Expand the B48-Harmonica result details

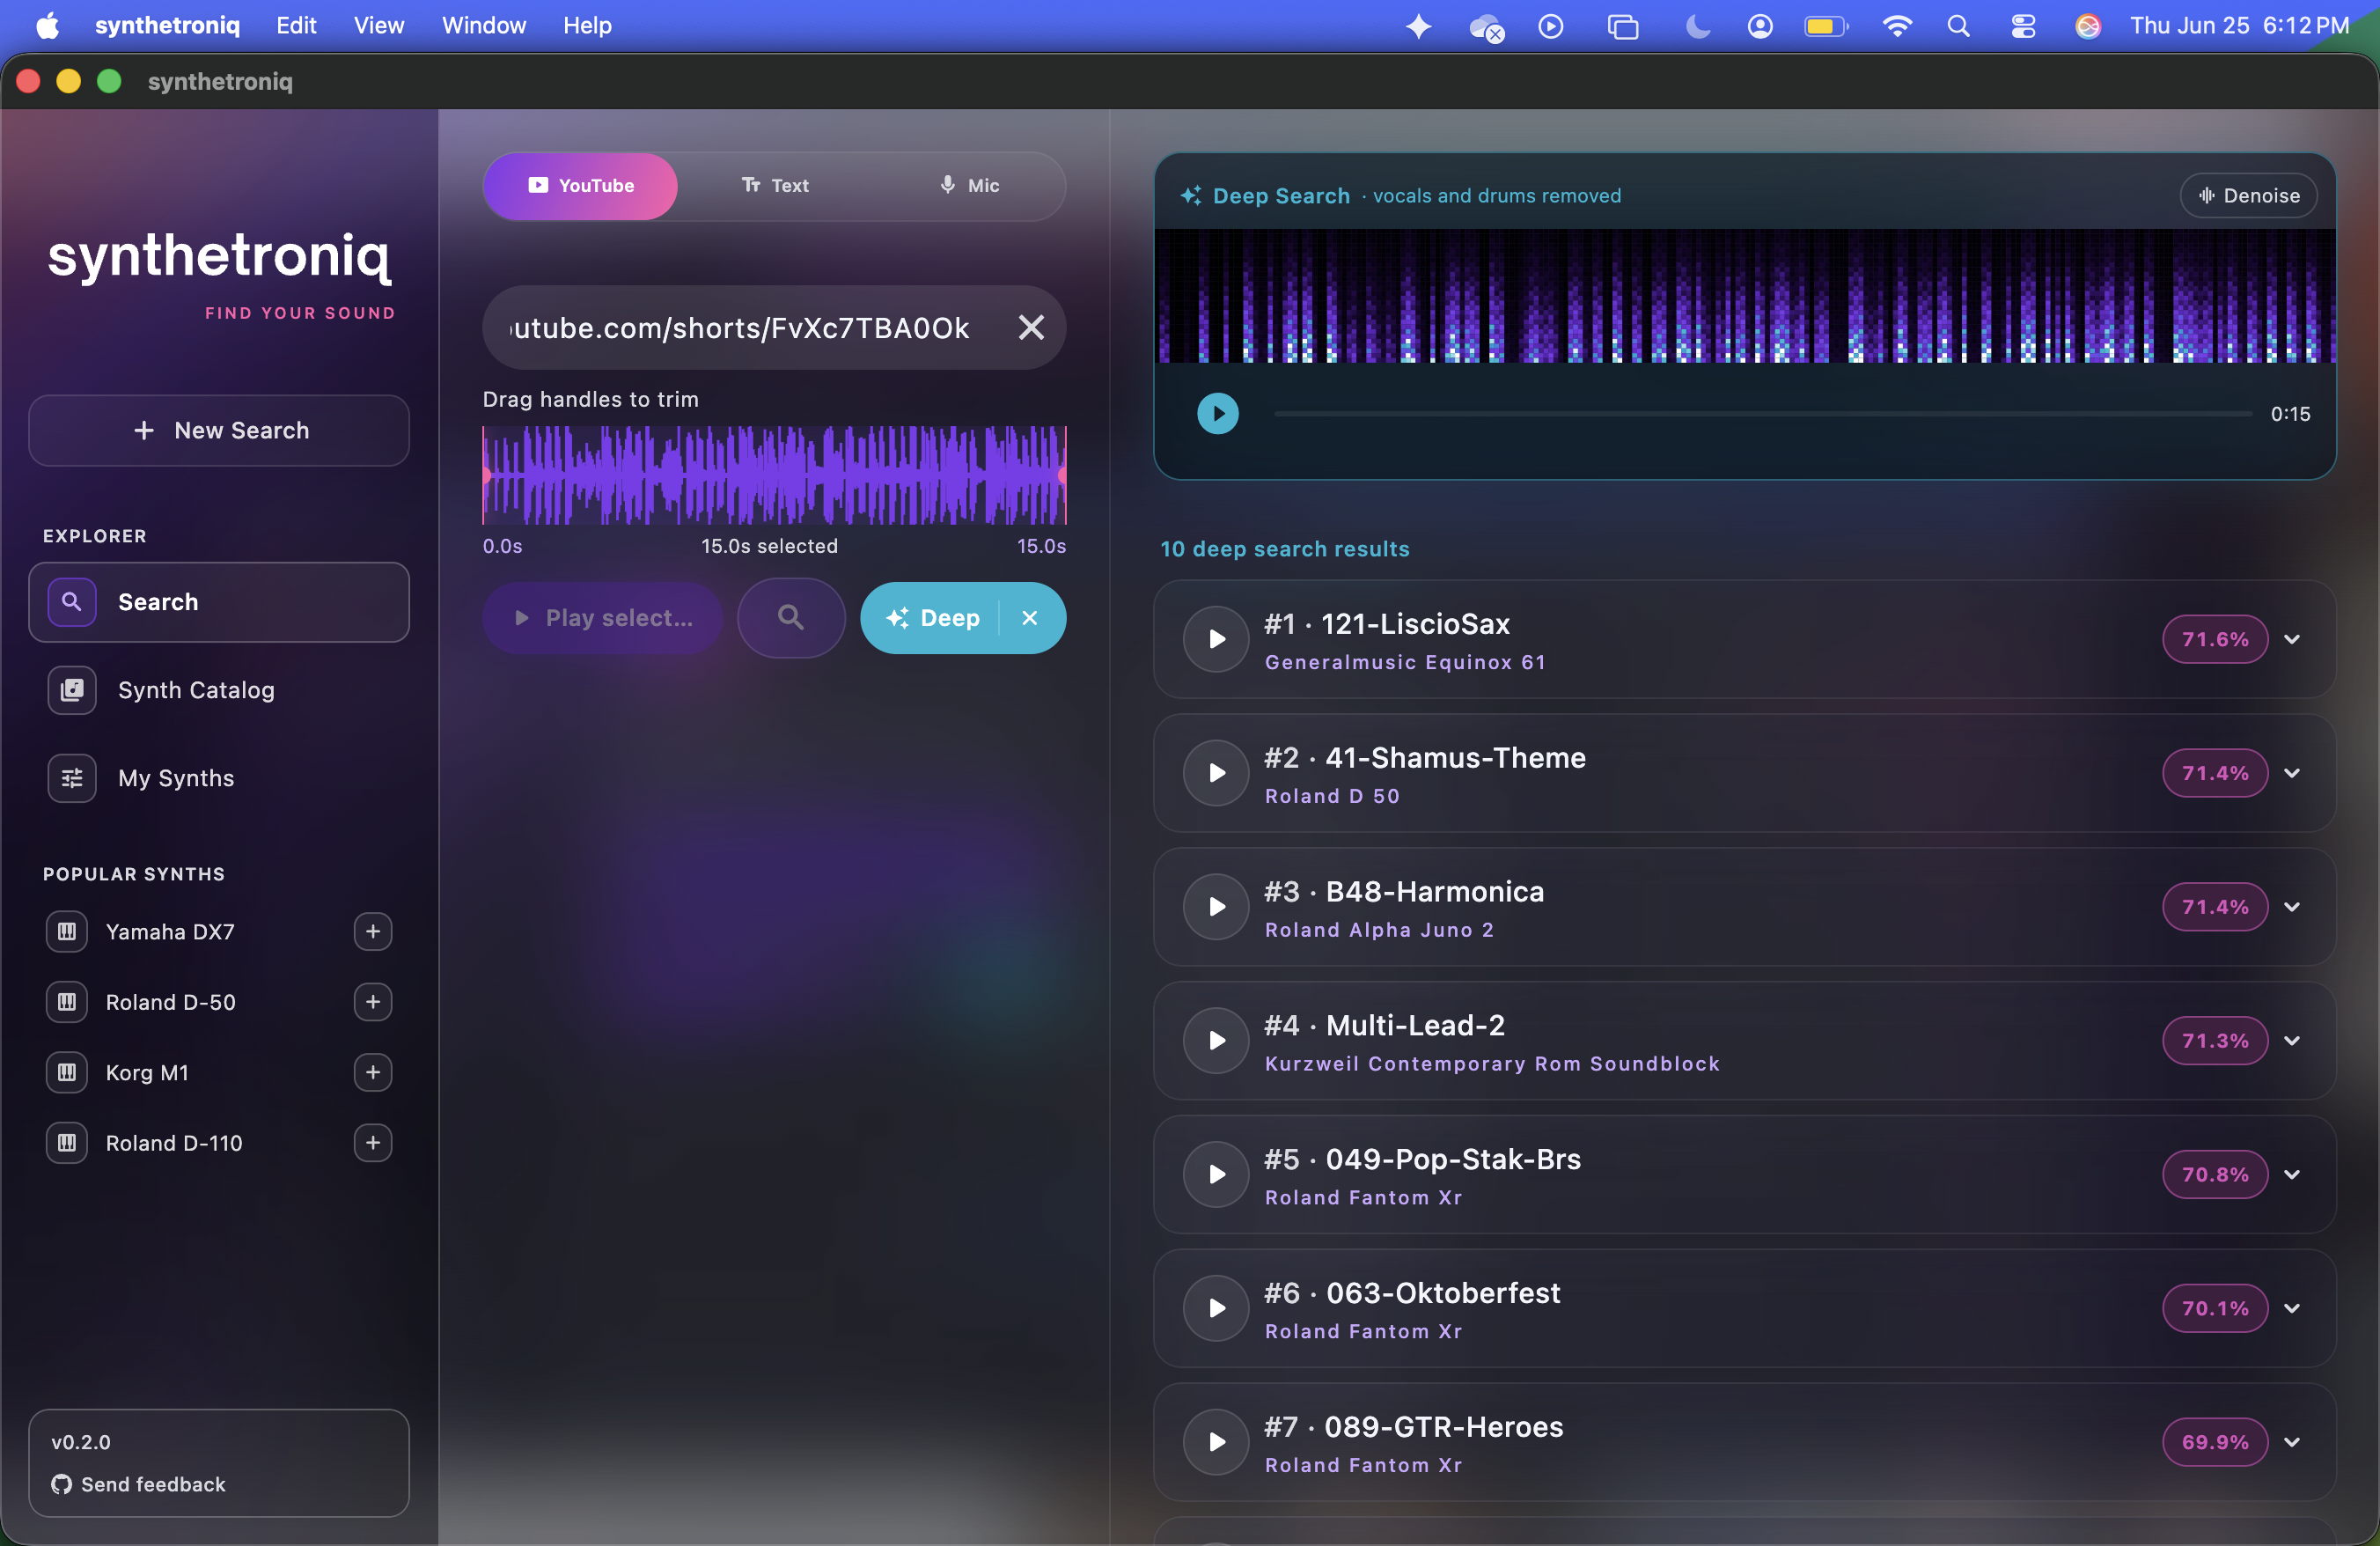tap(2292, 907)
